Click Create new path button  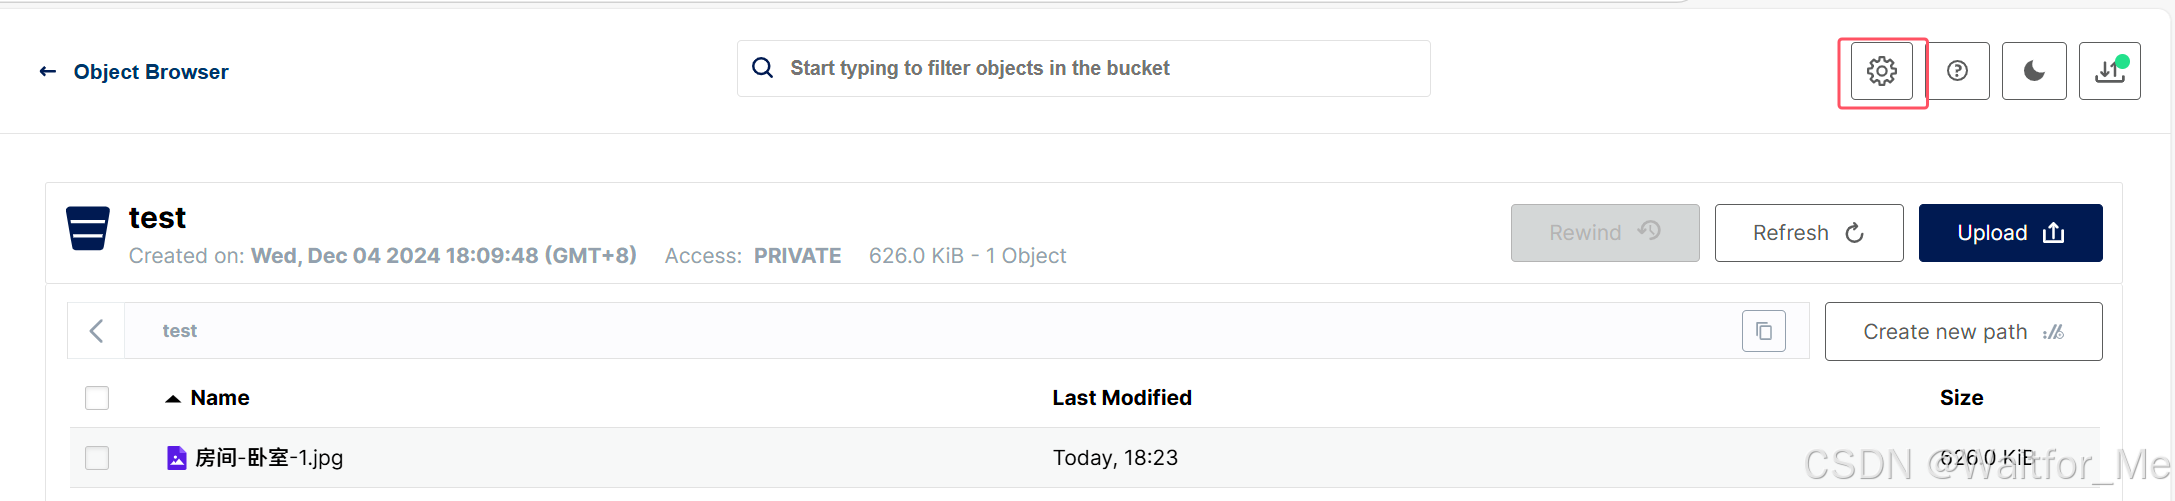tap(1963, 332)
